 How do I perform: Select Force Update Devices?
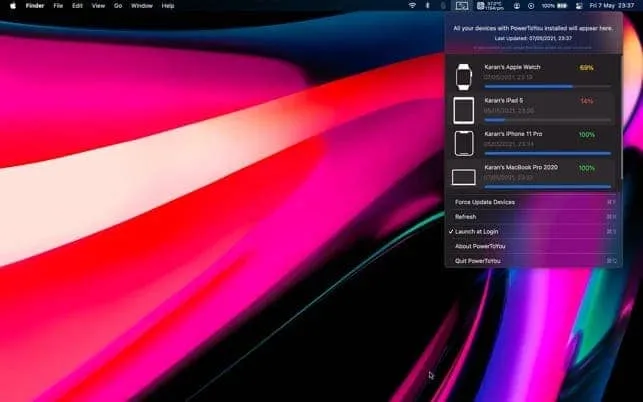click(x=485, y=202)
